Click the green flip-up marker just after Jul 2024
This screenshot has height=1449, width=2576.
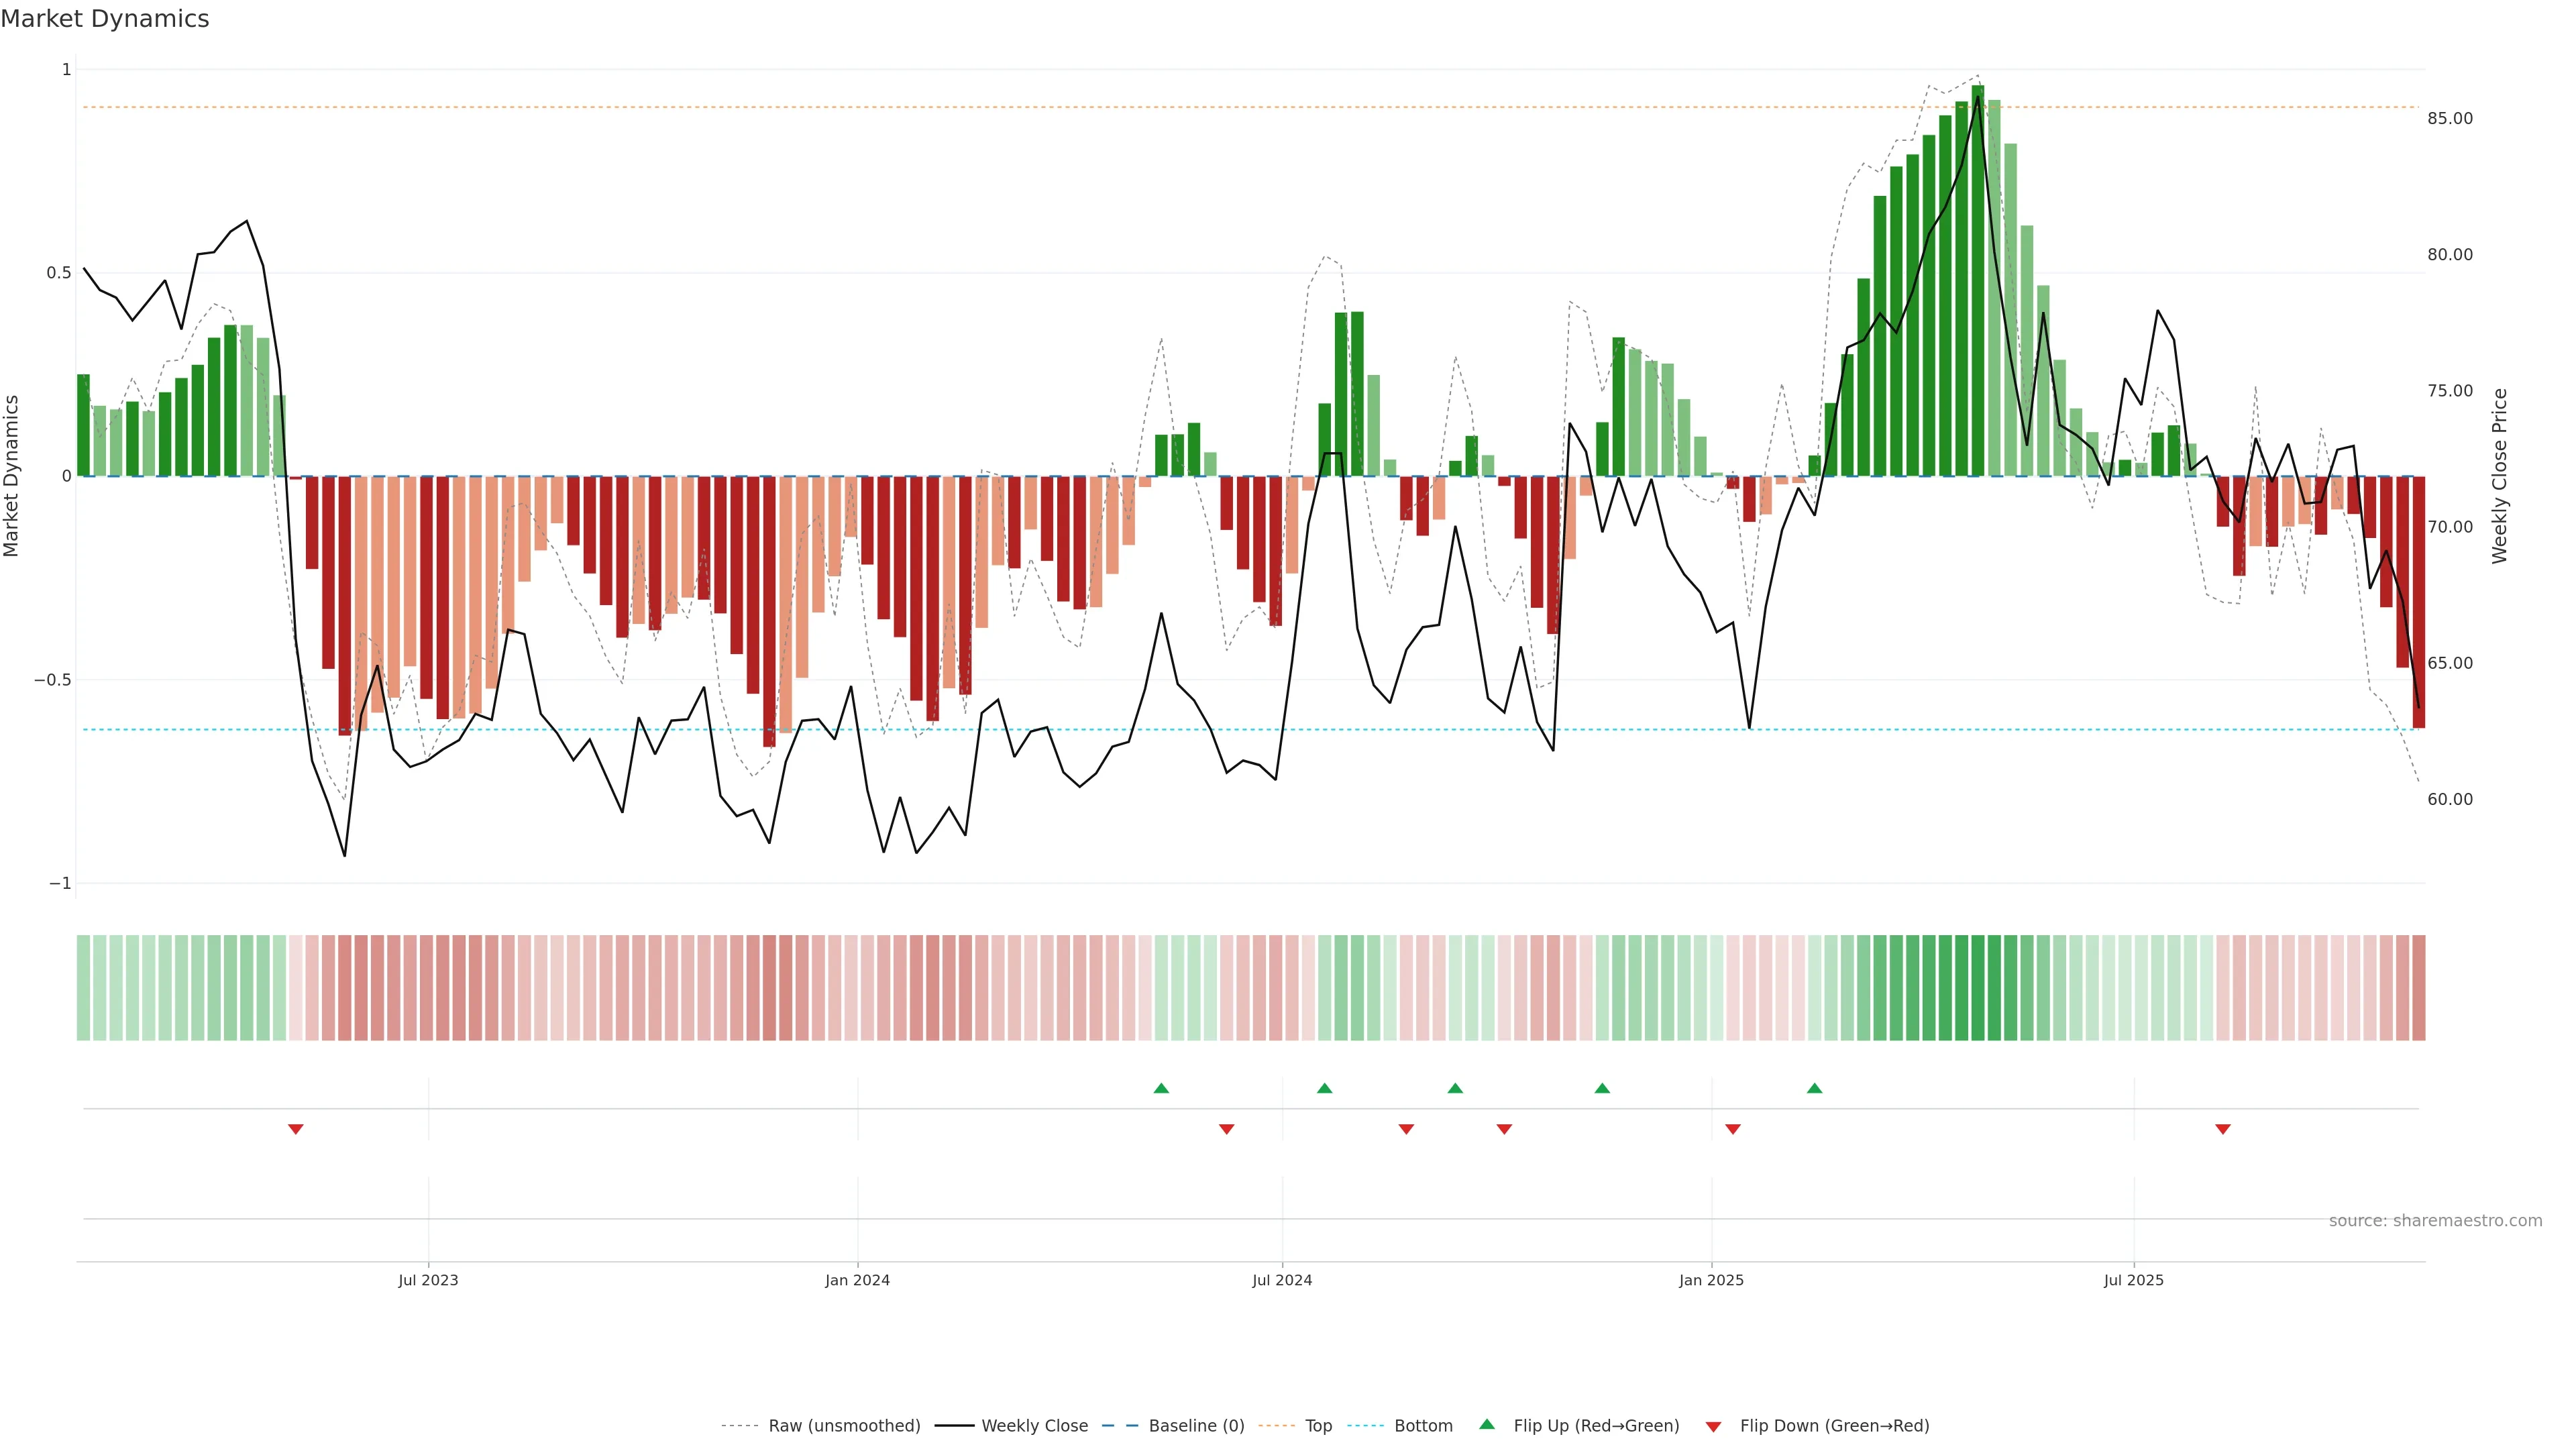tap(1325, 1088)
